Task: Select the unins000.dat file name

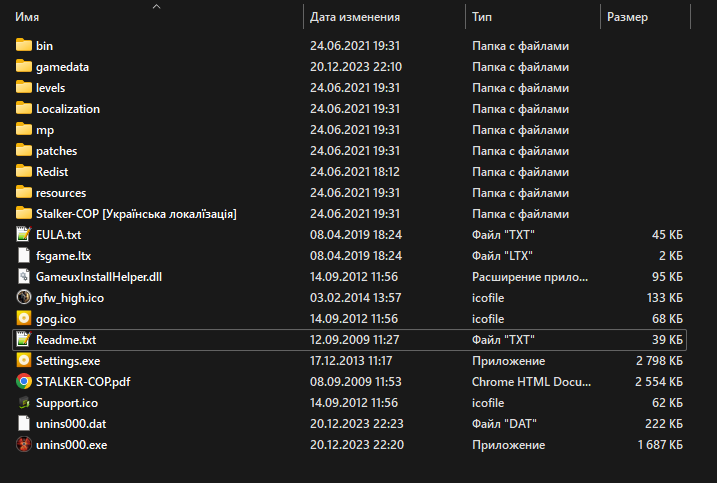Action: [x=70, y=423]
